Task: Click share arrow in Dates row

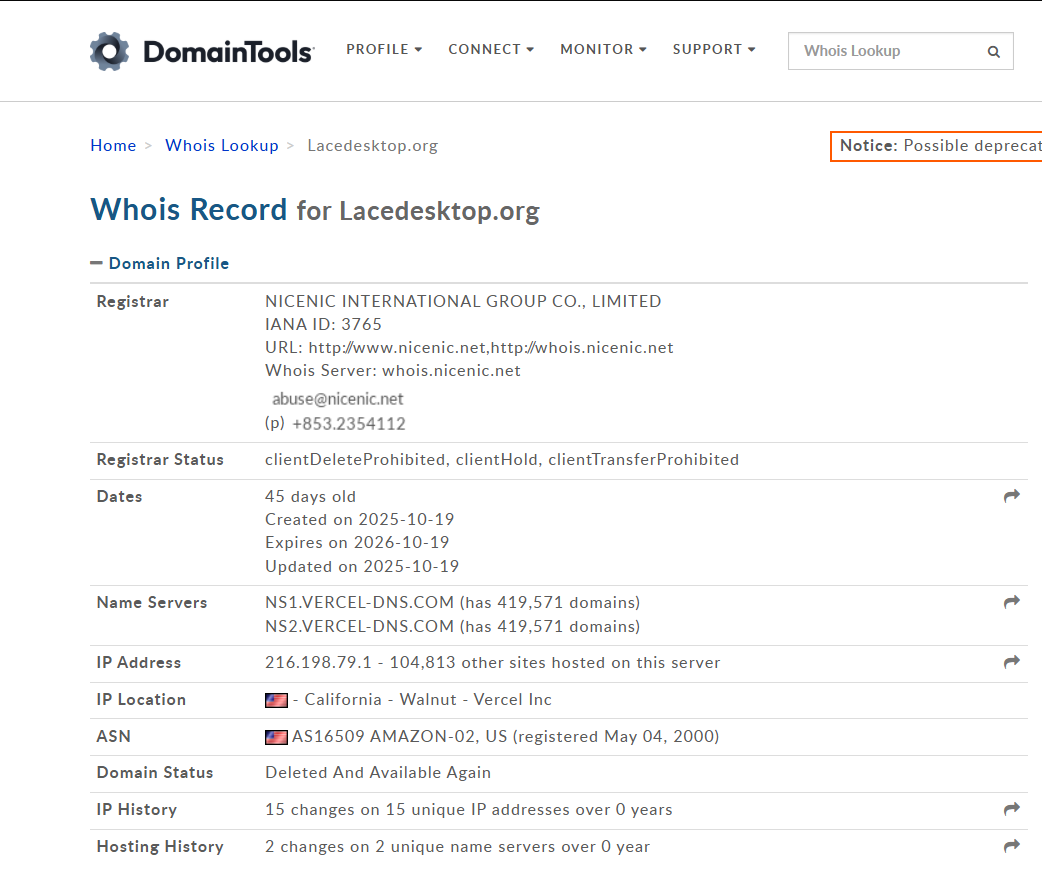Action: pos(1011,496)
